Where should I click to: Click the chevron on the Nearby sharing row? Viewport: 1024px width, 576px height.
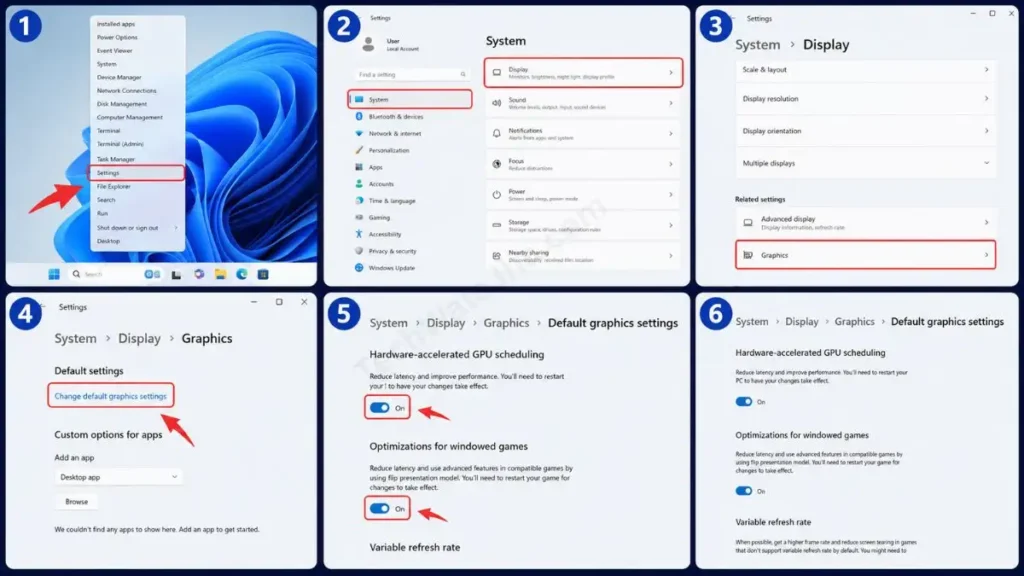(671, 256)
